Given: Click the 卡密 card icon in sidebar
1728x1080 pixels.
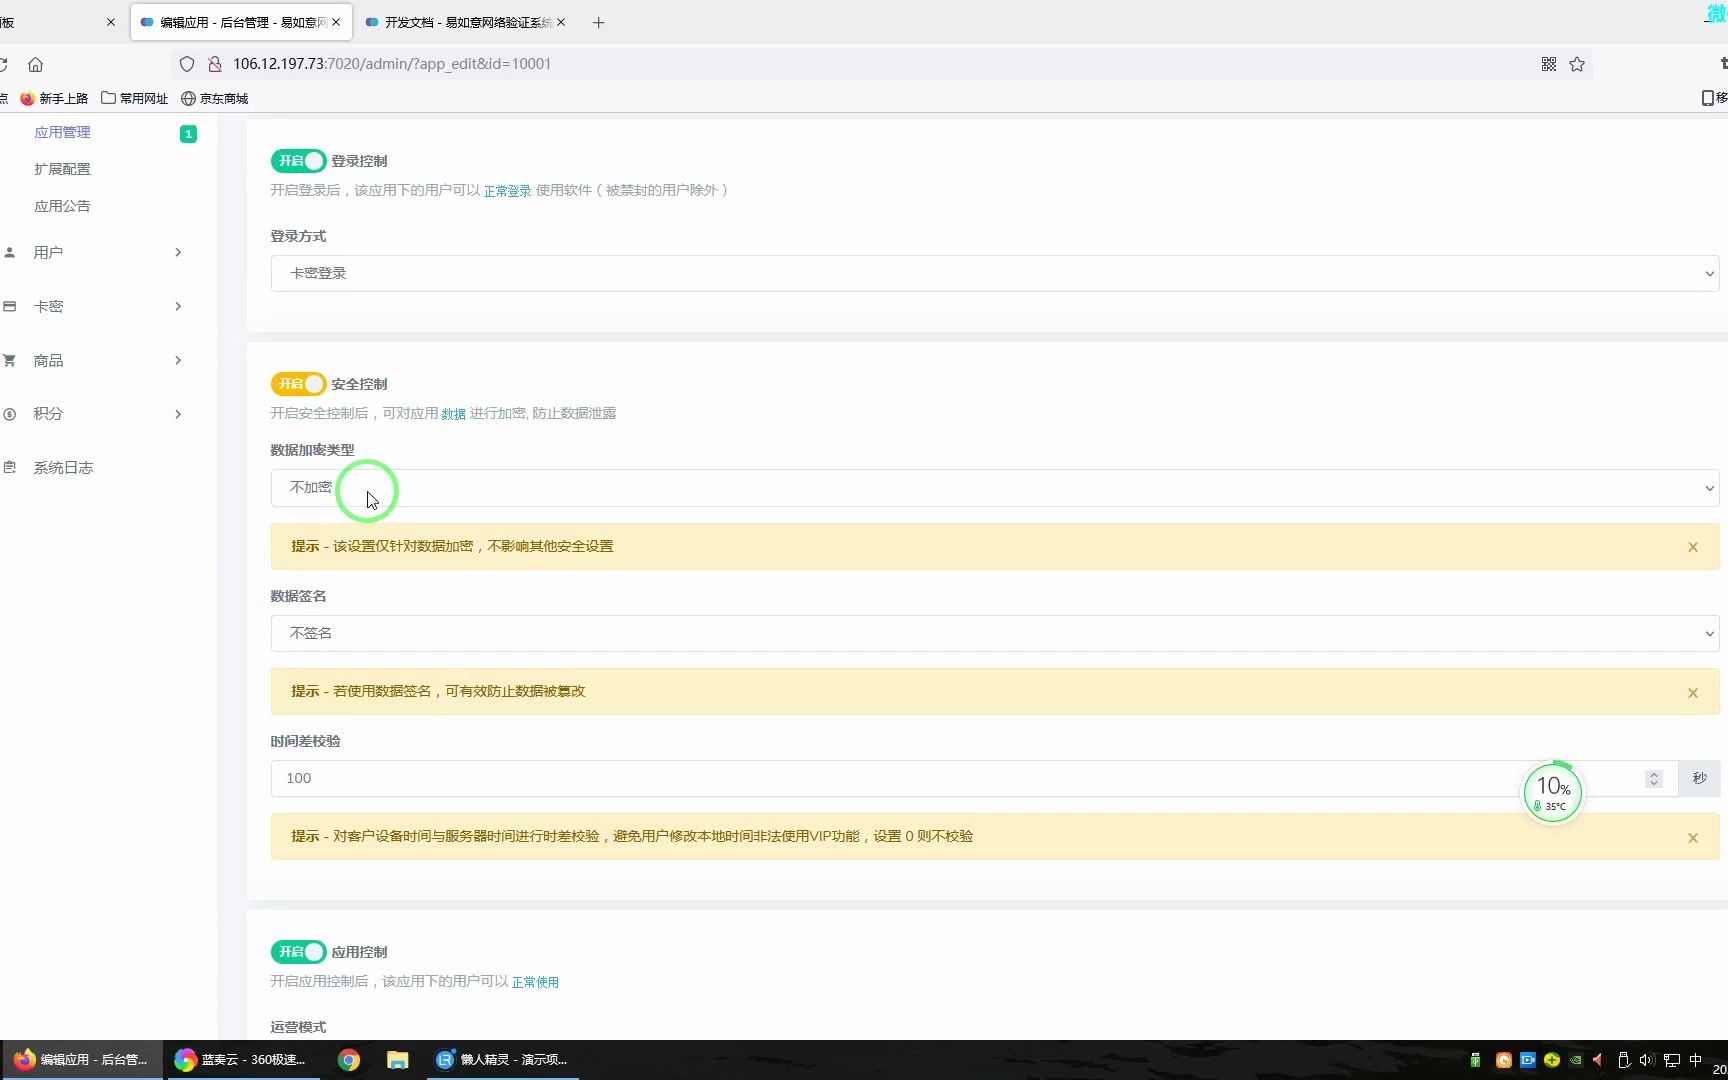Looking at the screenshot, I should 10,306.
